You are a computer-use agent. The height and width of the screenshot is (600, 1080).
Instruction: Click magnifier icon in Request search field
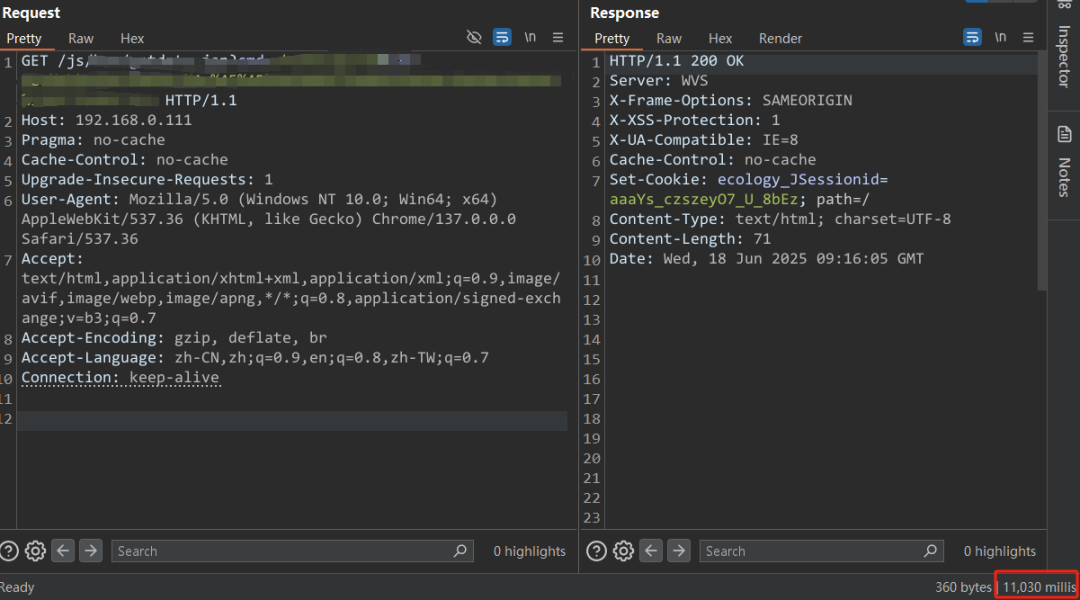coord(460,550)
